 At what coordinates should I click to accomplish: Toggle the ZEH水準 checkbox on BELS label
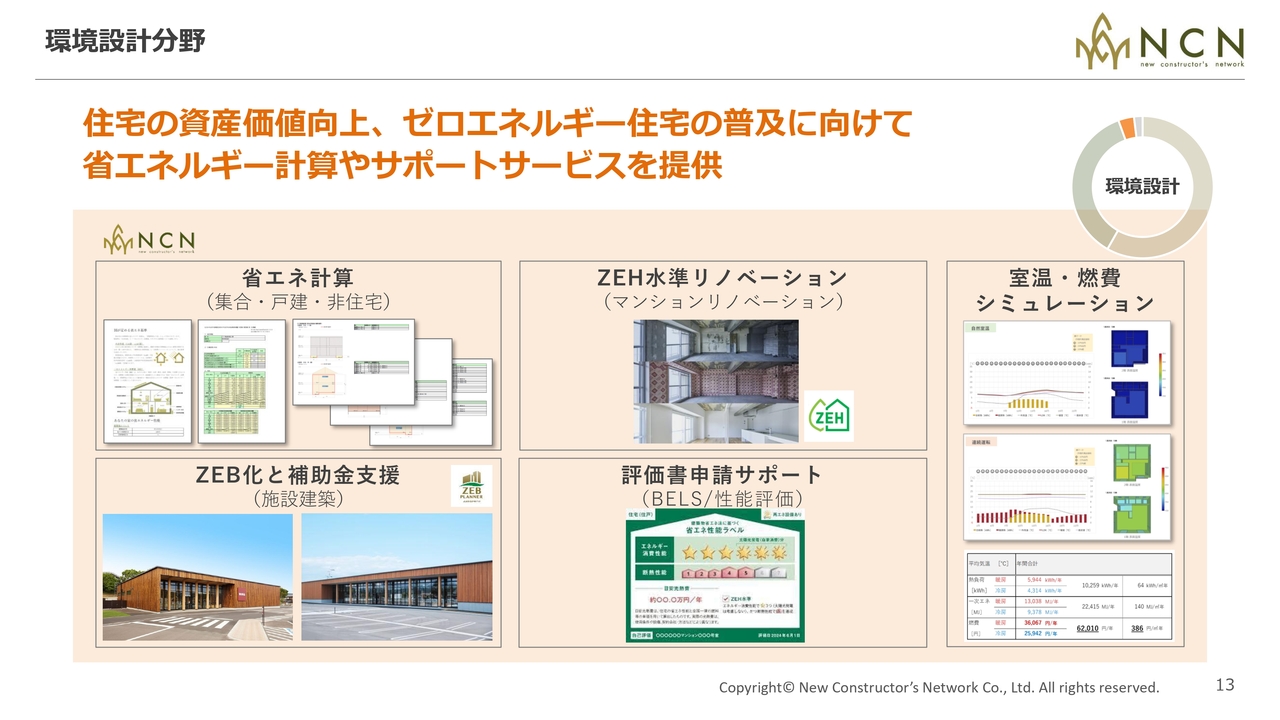coord(726,600)
